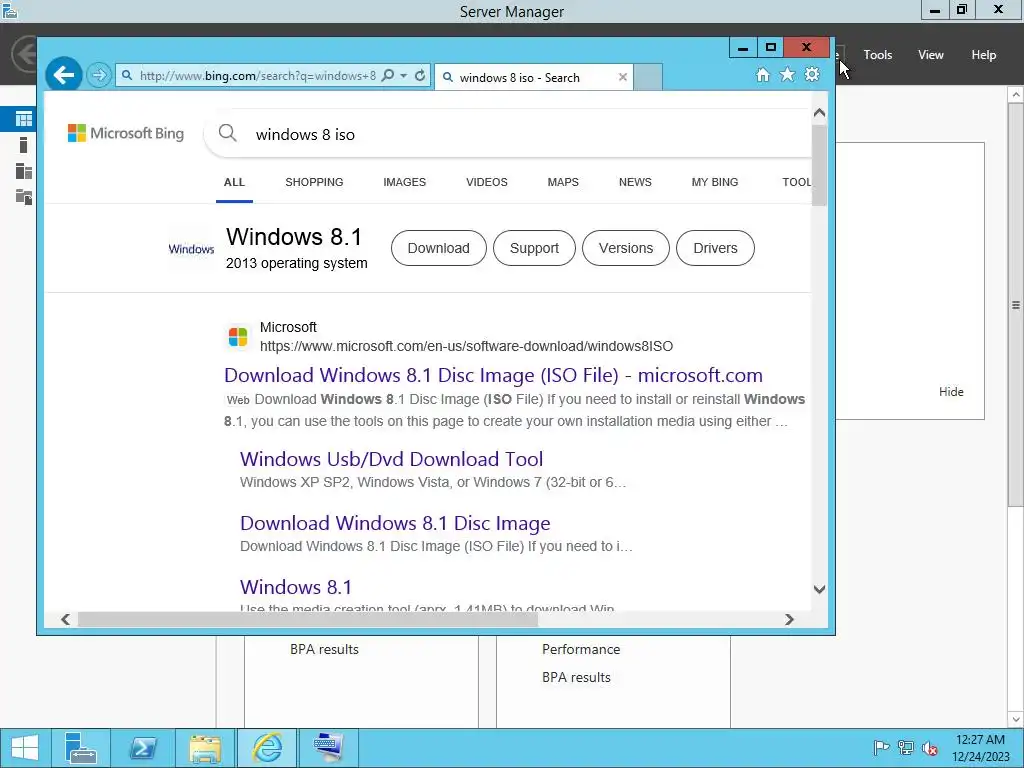Click the IE vertical scrollbar up arrow
This screenshot has width=1024, height=768.
[x=820, y=113]
